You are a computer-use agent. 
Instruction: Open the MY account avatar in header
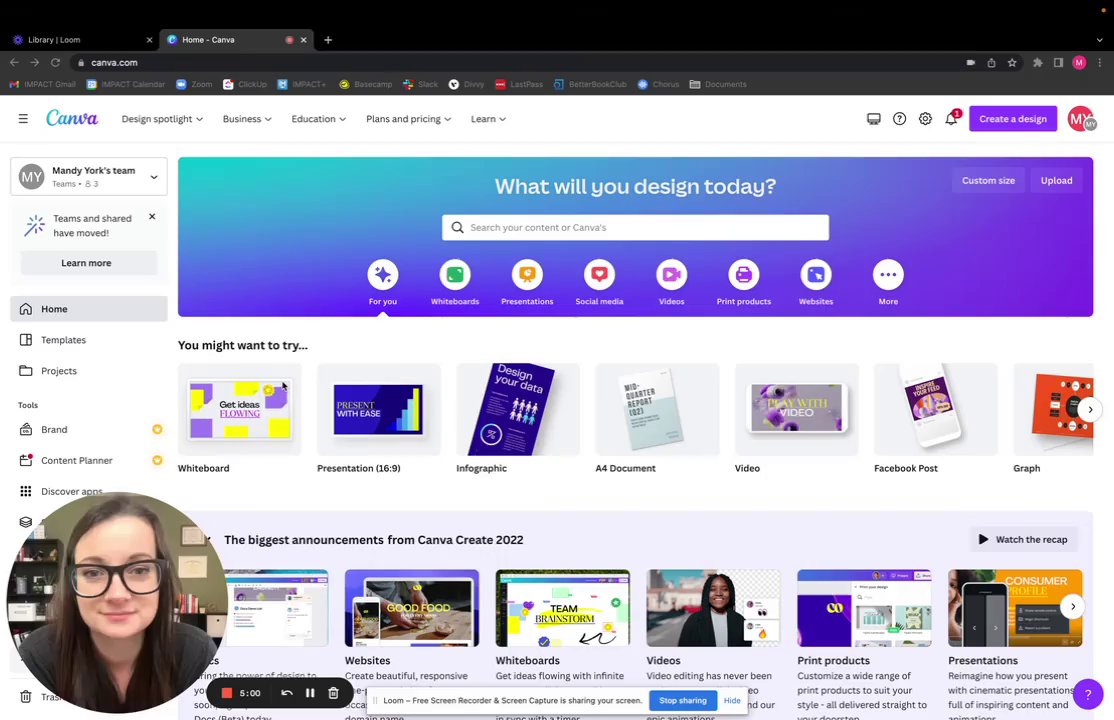[1081, 119]
